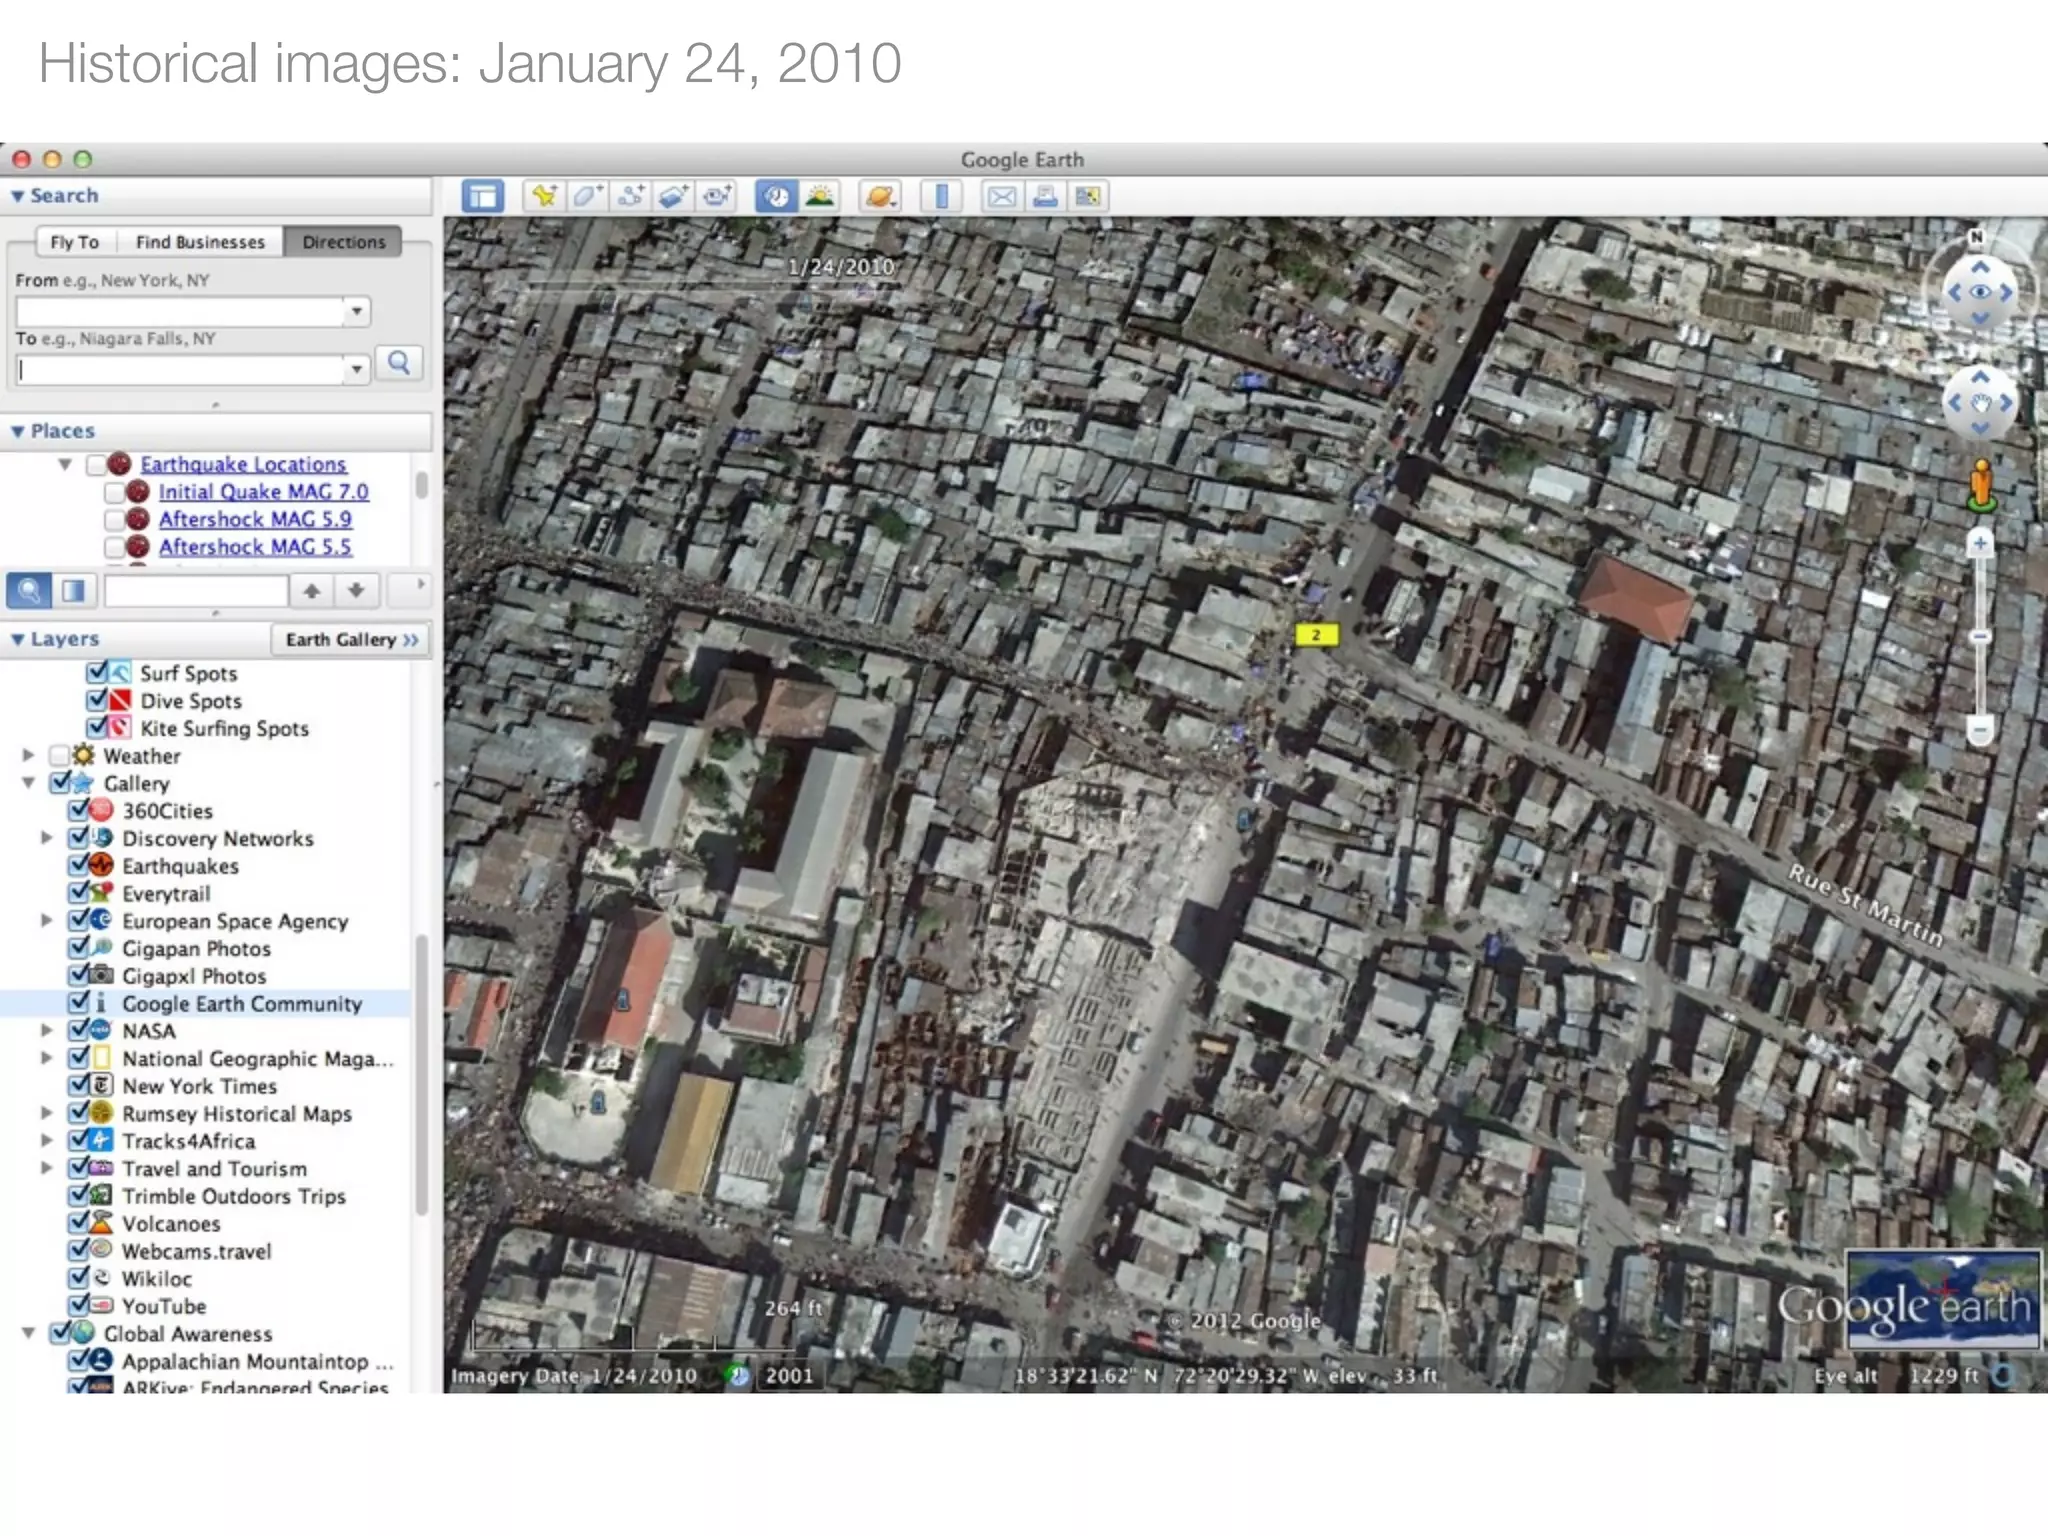
Task: Open the To field dropdown arrow
Action: coord(356,370)
